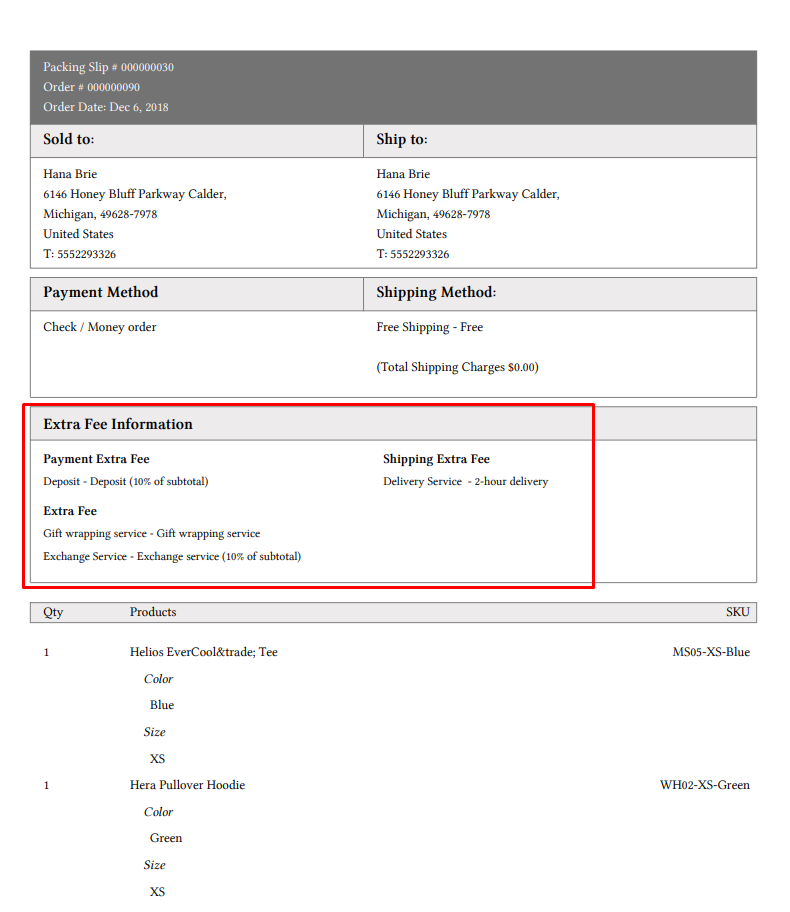The image size is (790, 912).
Task: Select the Sold to heading
Action: click(x=69, y=140)
